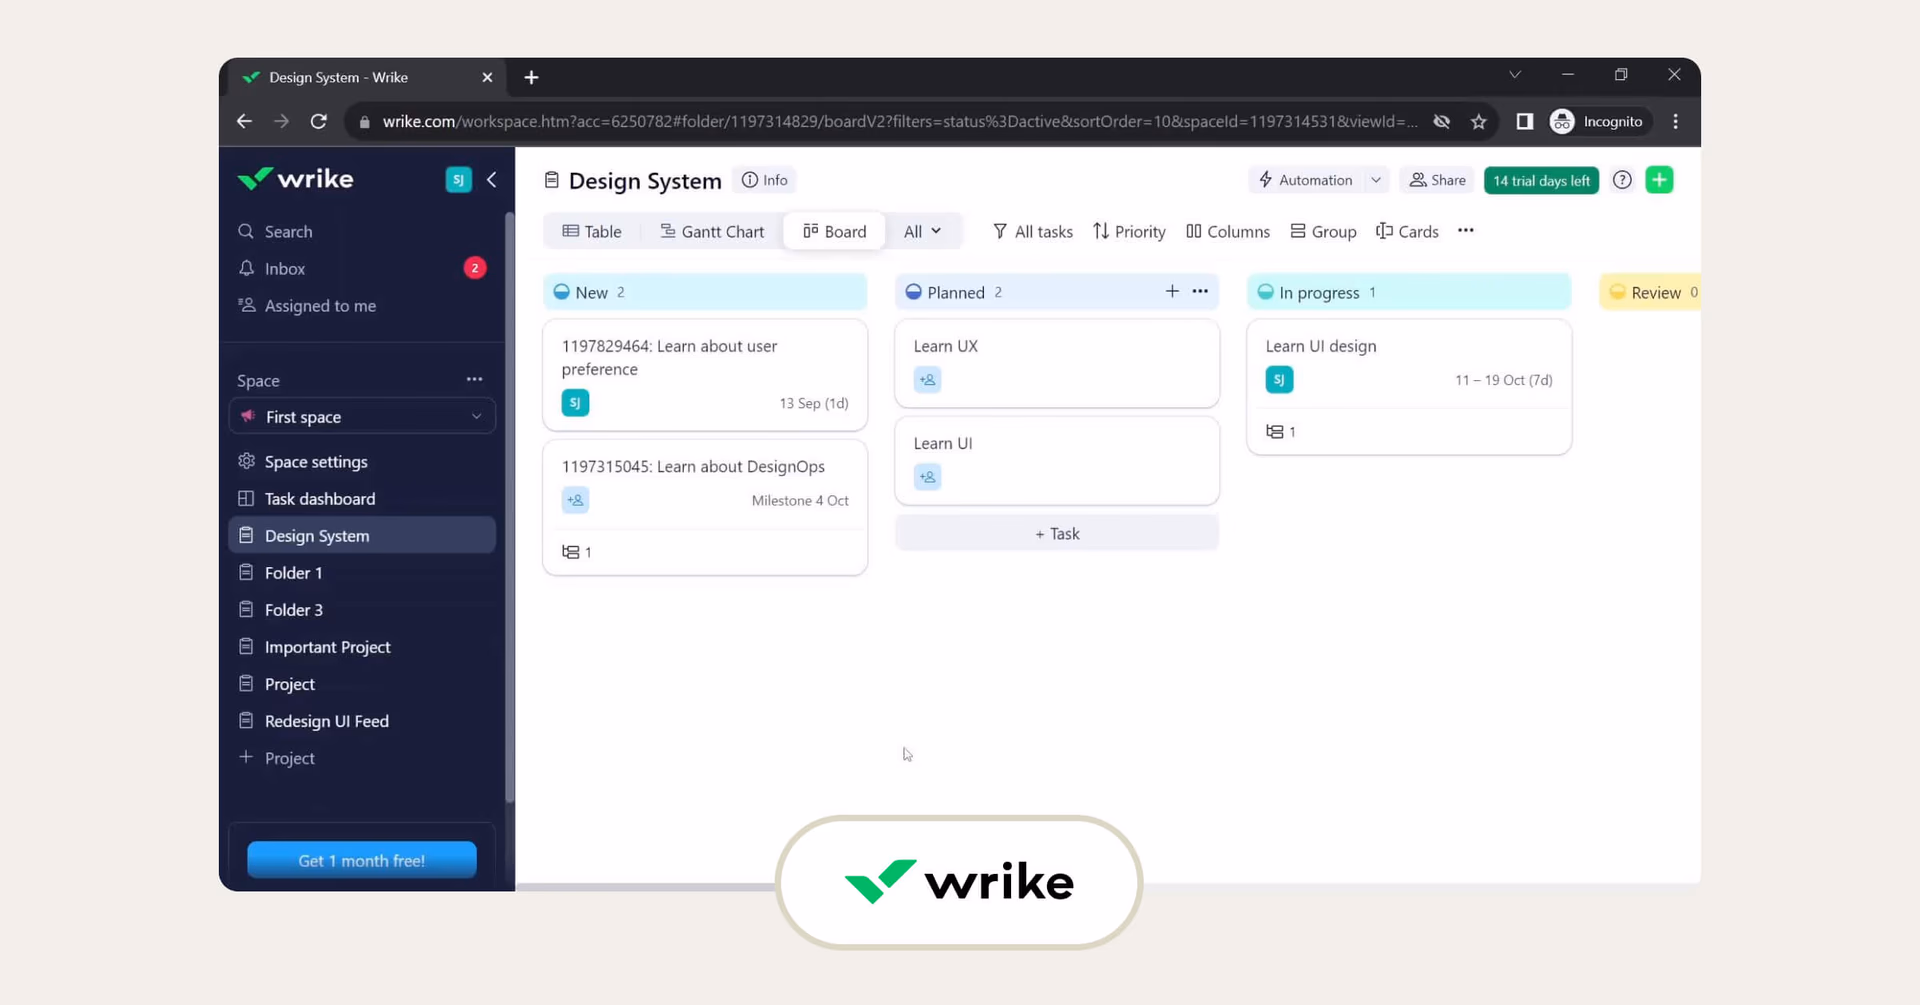Open the Cards display settings
Viewport: 1920px width, 1005px height.
1407,231
